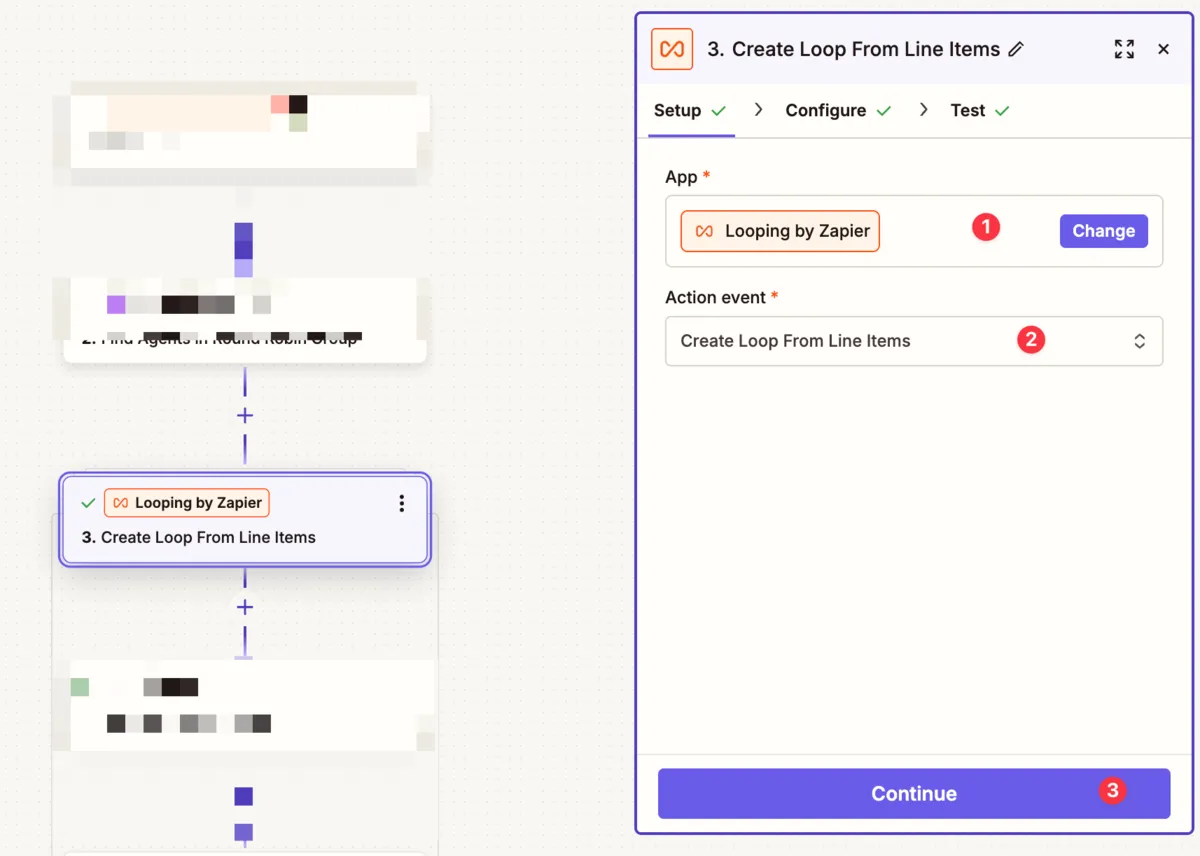Screen dimensions: 1200x856
Task: Click the Looping by Zapier icon in panel header
Action: point(672,49)
